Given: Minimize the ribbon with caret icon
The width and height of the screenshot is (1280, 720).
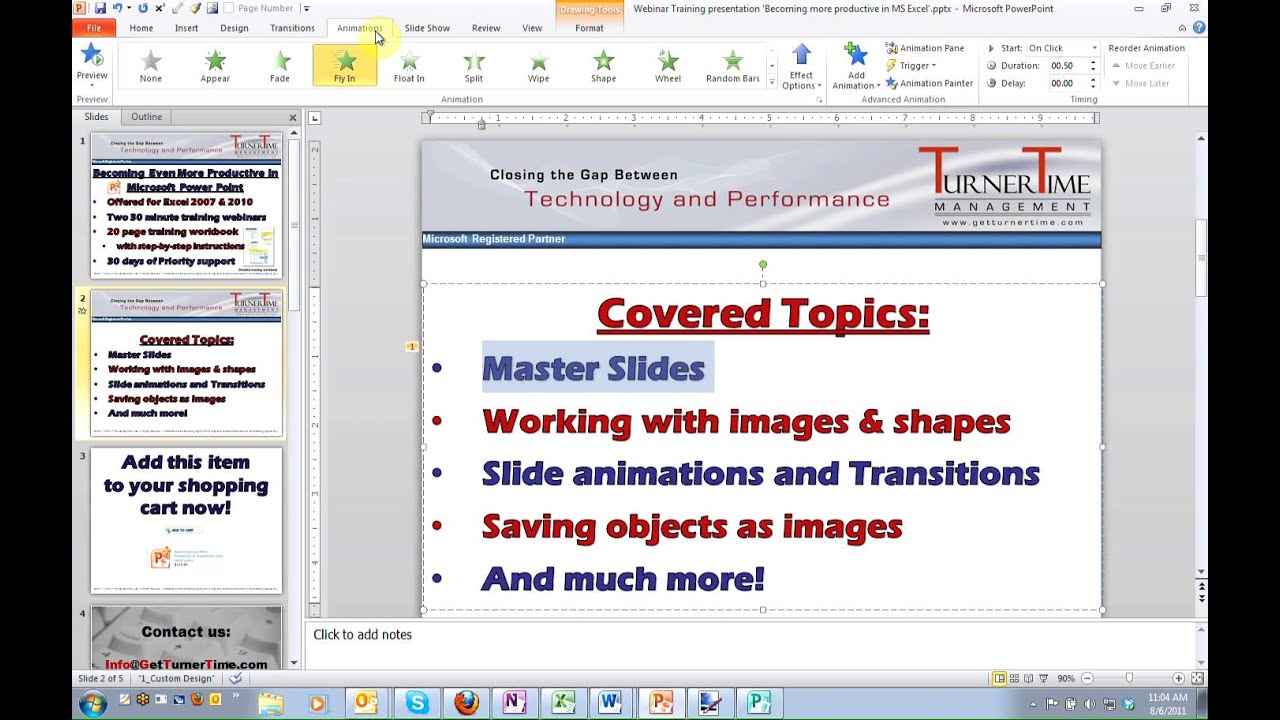Looking at the screenshot, I should pos(1182,28).
